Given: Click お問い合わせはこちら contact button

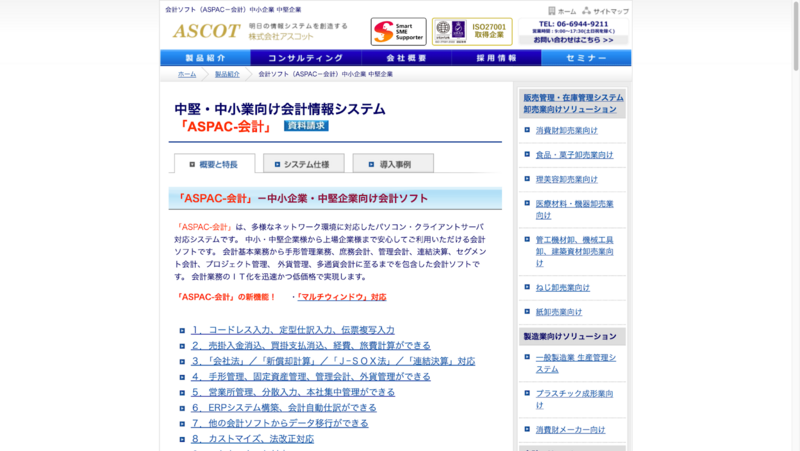Looking at the screenshot, I should tap(573, 40).
